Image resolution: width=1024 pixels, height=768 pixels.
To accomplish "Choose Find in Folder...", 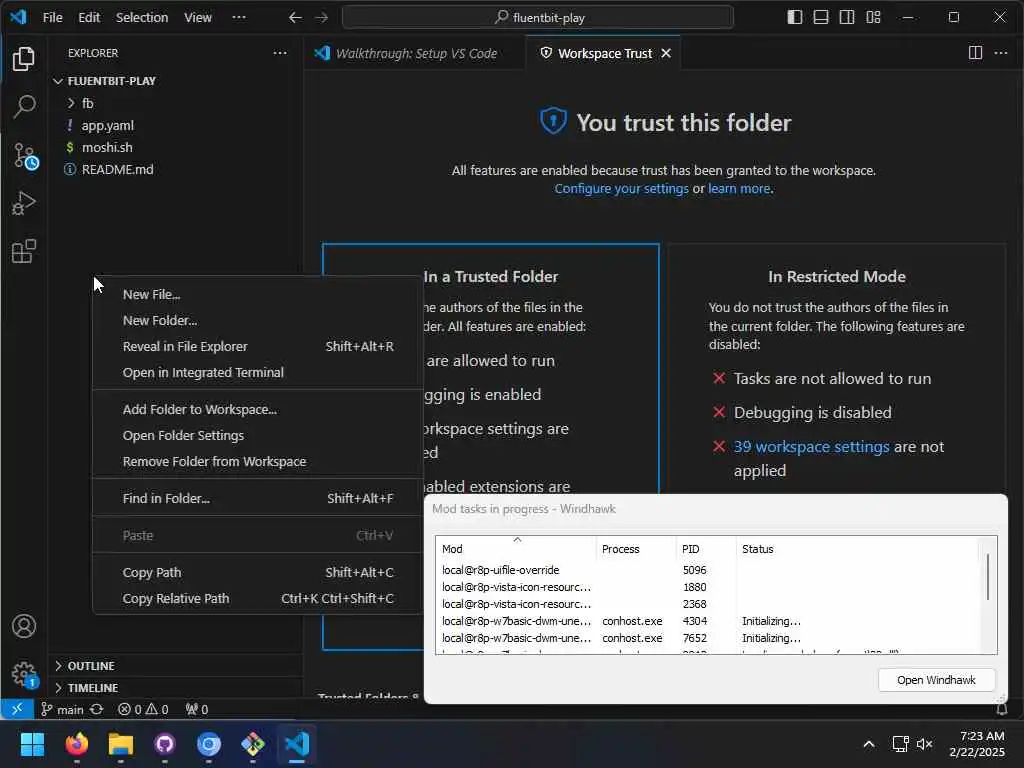I will click(x=257, y=498).
